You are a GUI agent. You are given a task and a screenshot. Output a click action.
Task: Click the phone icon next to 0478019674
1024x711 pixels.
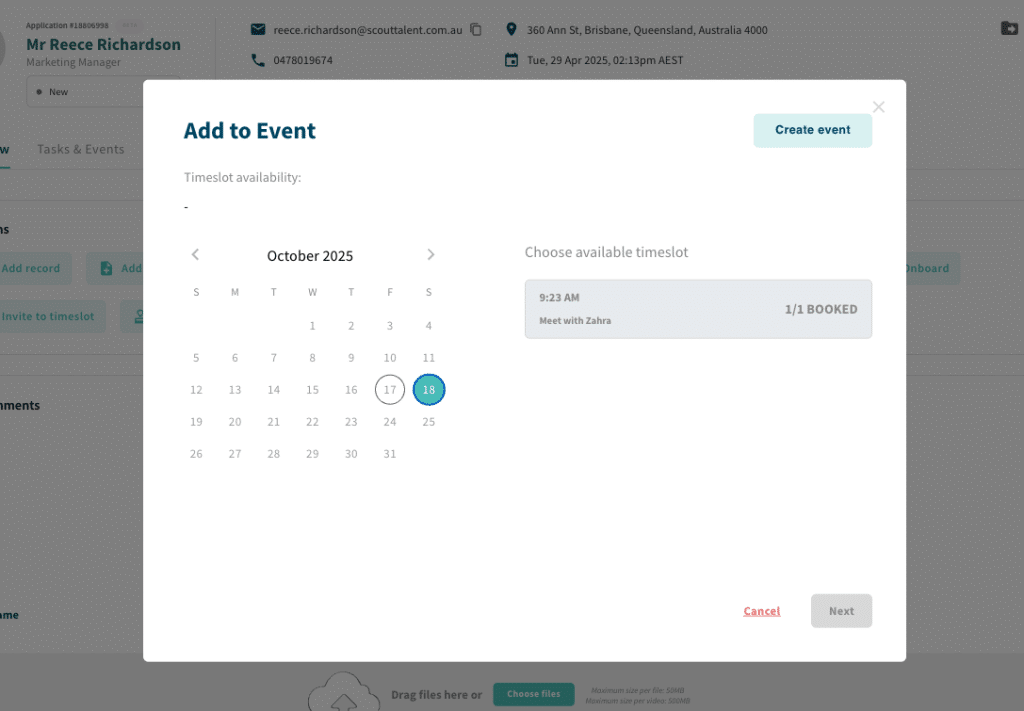pyautogui.click(x=258, y=60)
